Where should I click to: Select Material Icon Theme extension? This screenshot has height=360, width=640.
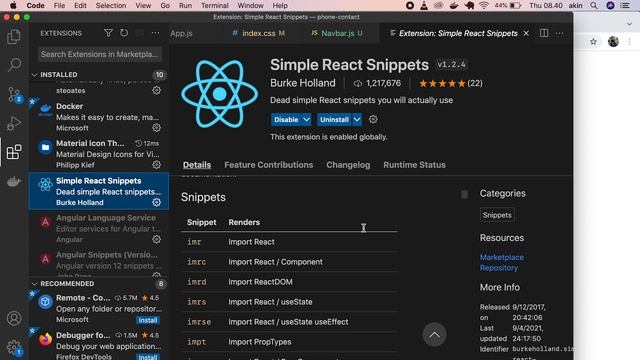[99, 154]
